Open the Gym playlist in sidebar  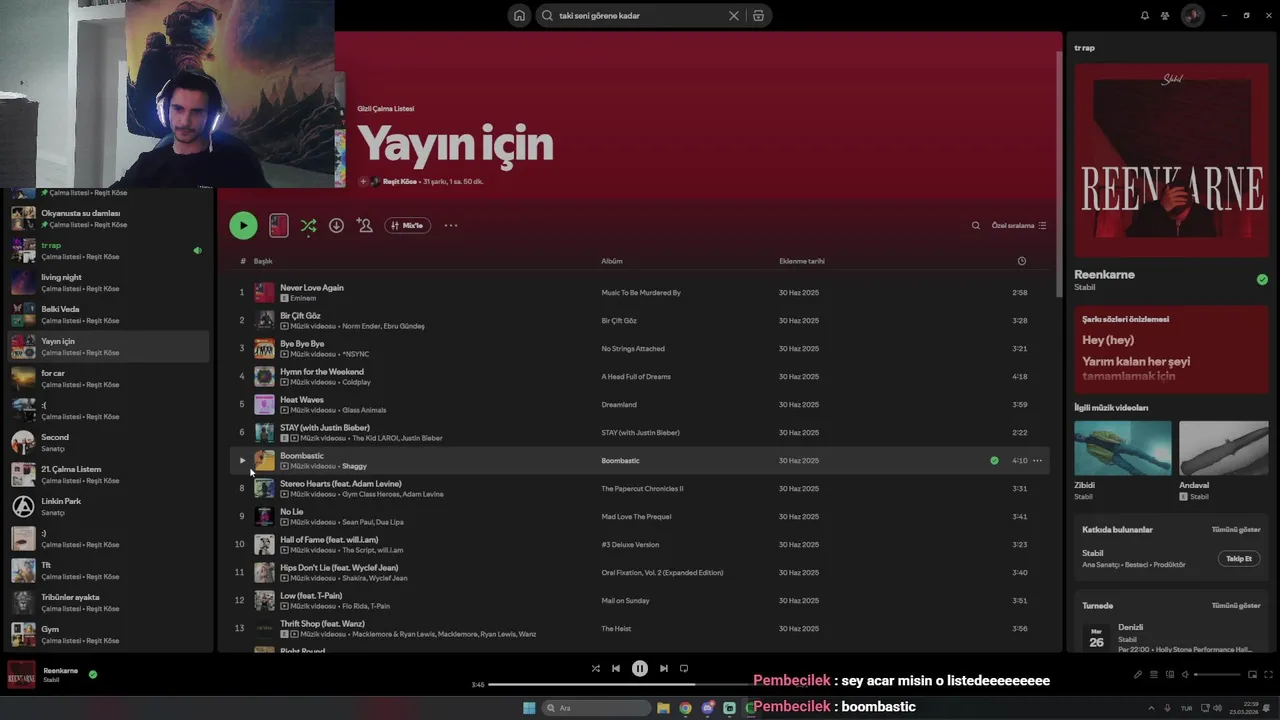[108, 634]
